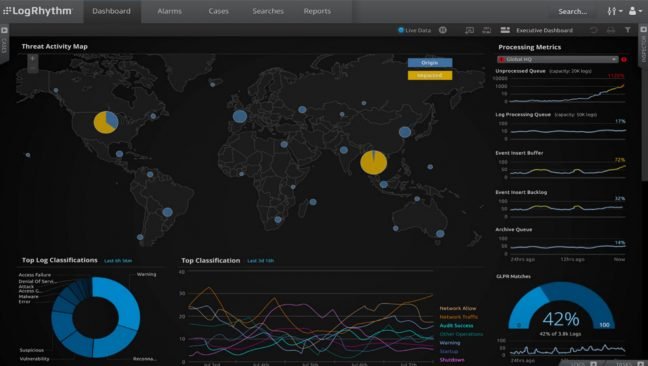Focus the Search field in header
648x366 pixels.
click(x=572, y=12)
